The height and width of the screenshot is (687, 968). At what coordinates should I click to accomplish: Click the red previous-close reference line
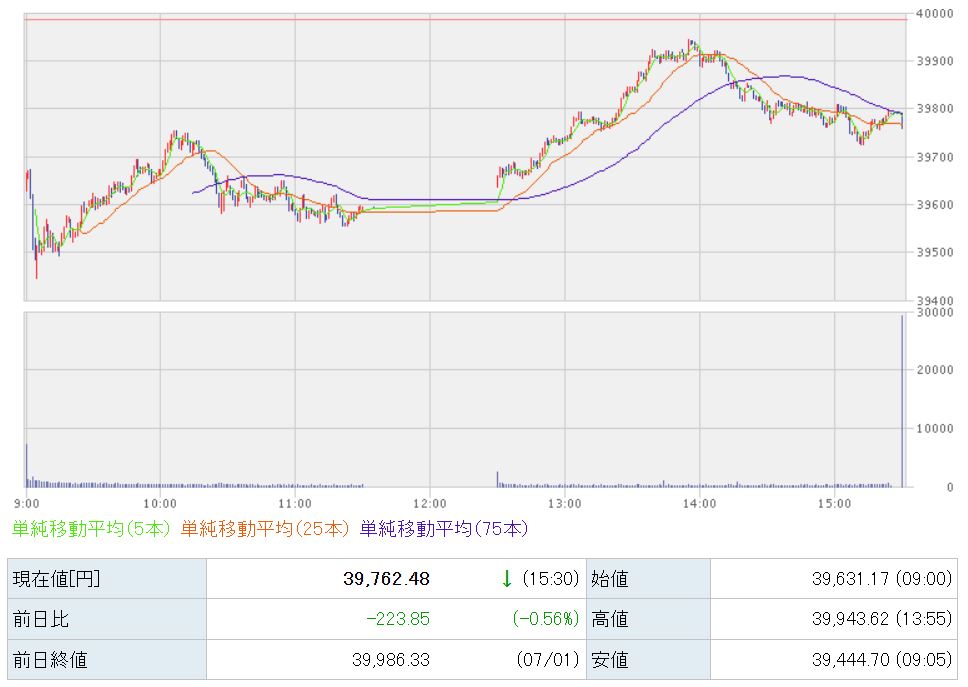coord(466,20)
